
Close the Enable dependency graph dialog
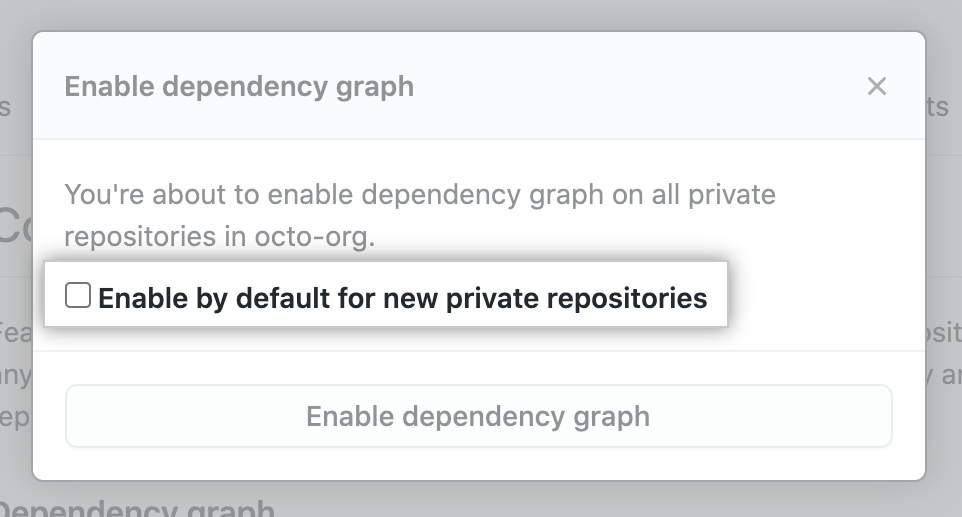tap(877, 86)
